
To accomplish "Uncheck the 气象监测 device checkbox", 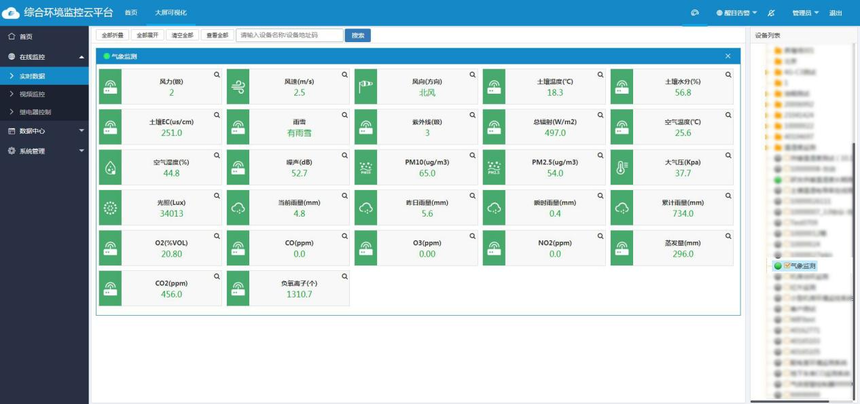I will 788,265.
